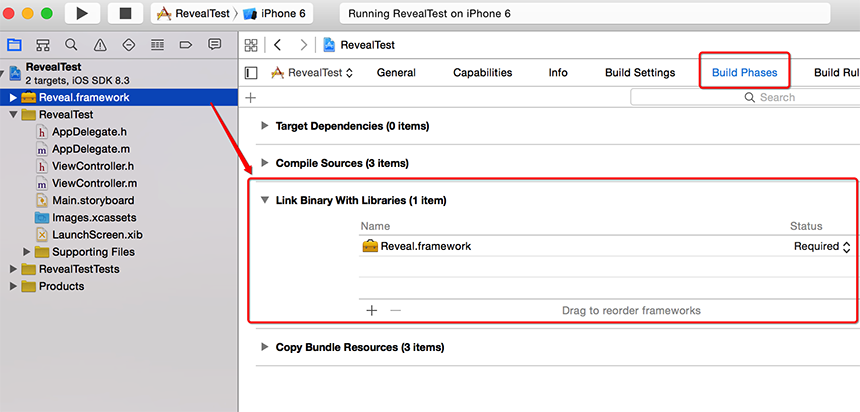Open the Report navigator speech-bubble icon
Viewport: 860px width, 412px height.
214,44
